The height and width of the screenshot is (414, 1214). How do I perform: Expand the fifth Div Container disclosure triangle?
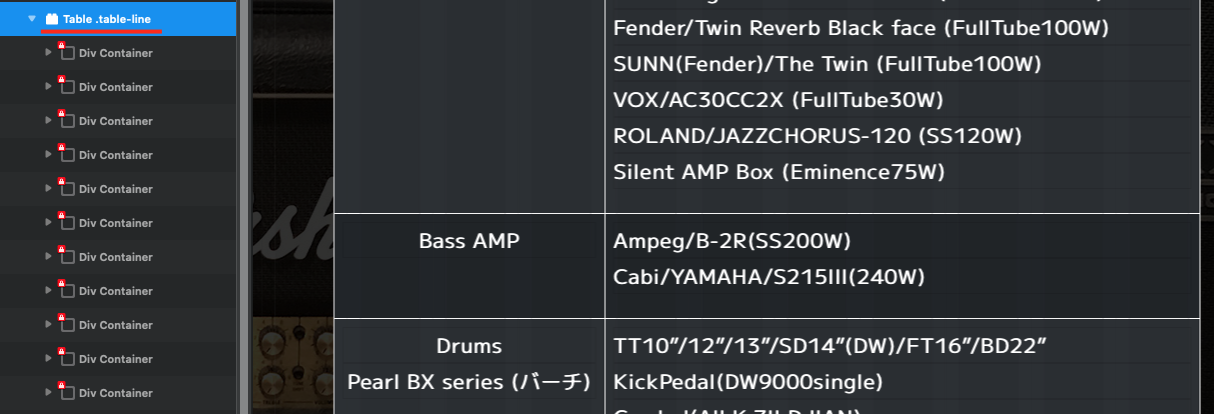click(x=49, y=189)
